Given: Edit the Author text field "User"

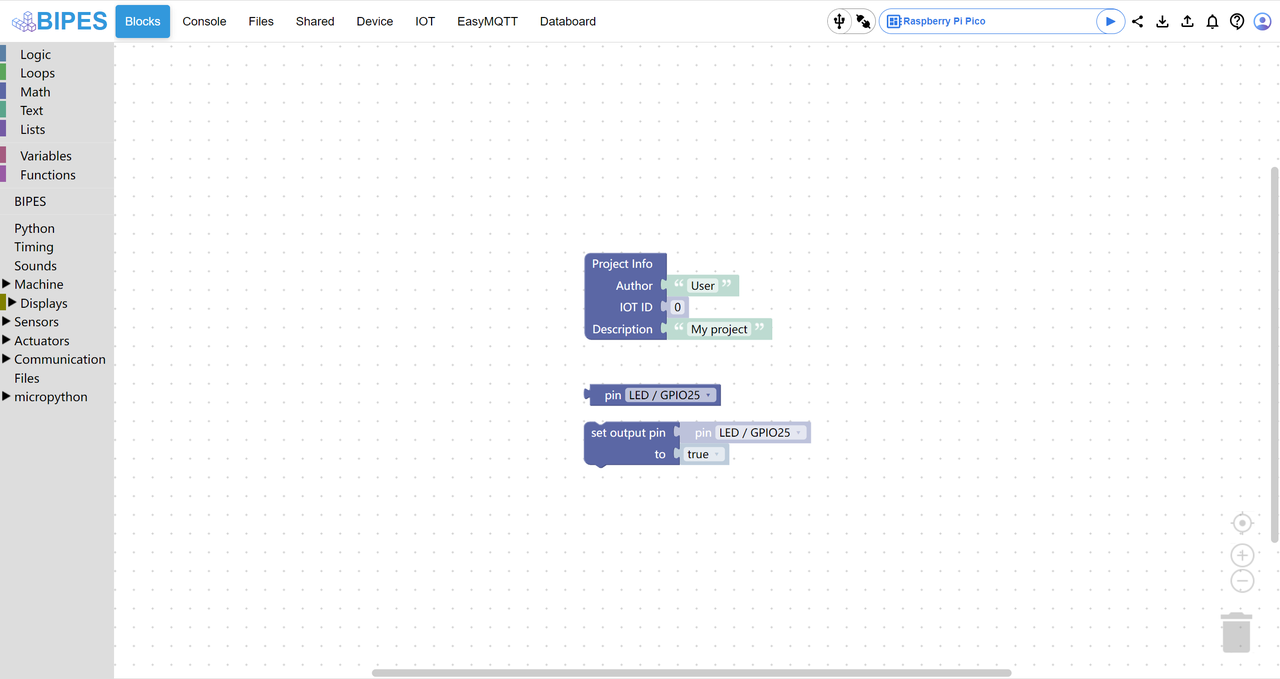Looking at the screenshot, I should tap(703, 286).
